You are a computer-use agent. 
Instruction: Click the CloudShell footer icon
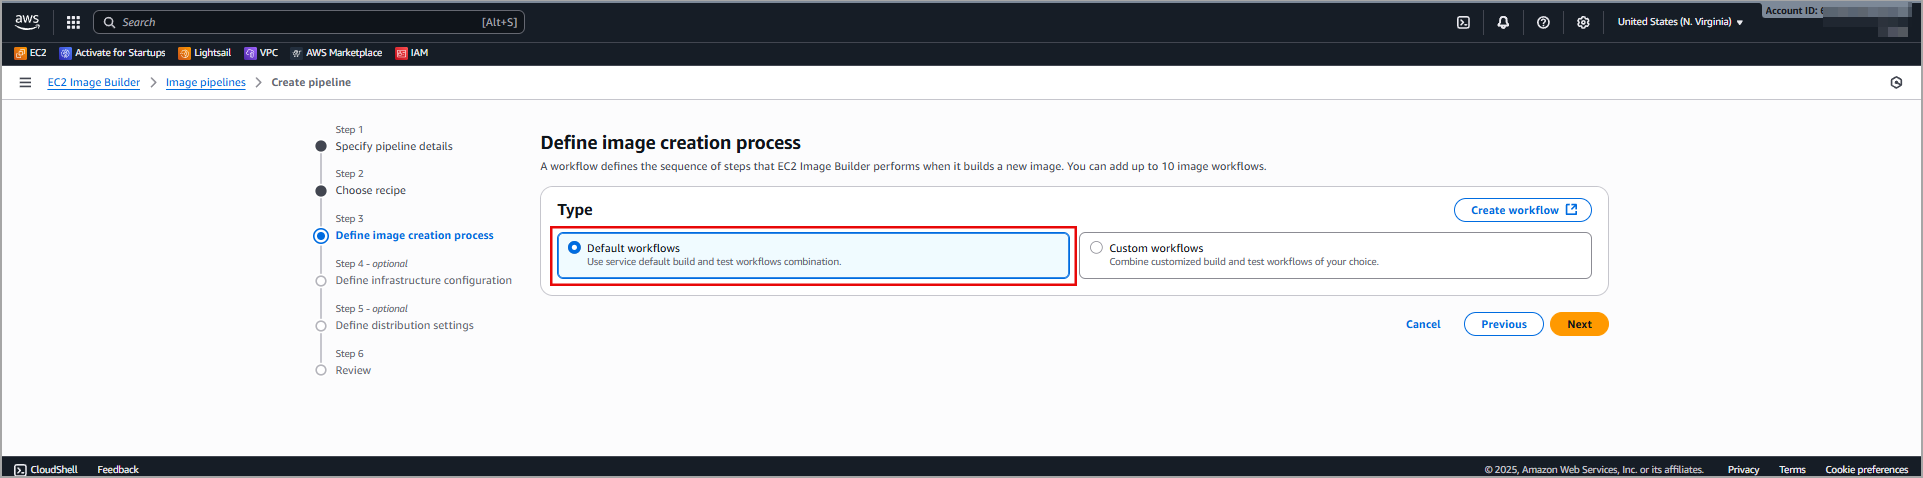20,469
